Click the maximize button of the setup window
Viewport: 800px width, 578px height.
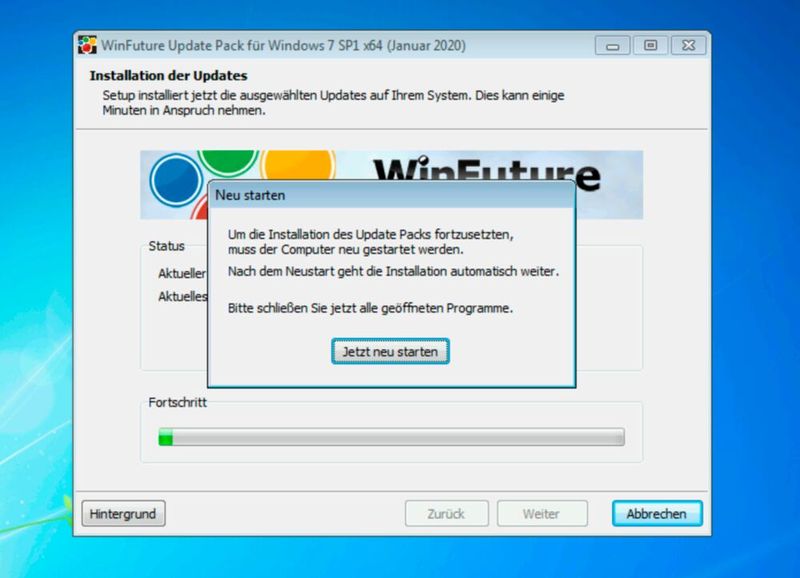tap(653, 44)
